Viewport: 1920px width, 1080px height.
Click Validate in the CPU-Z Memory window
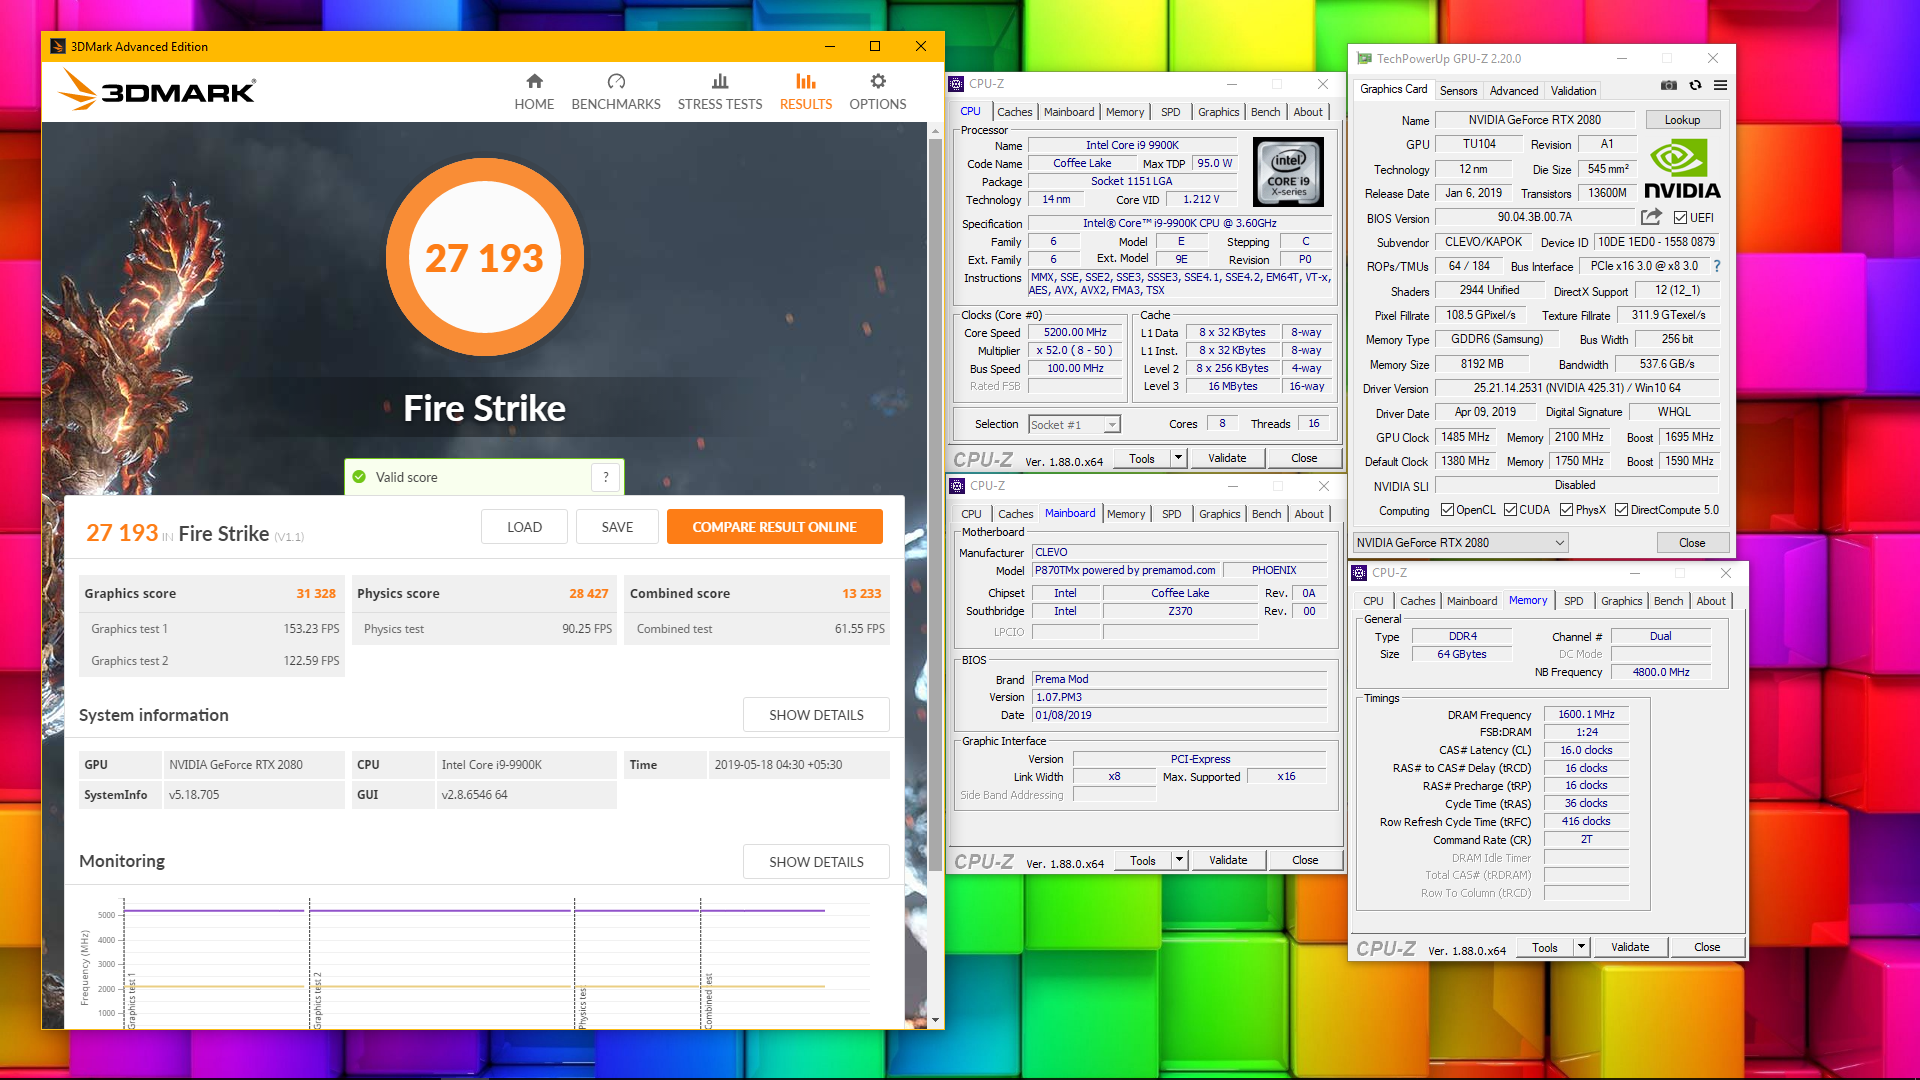[1630, 947]
